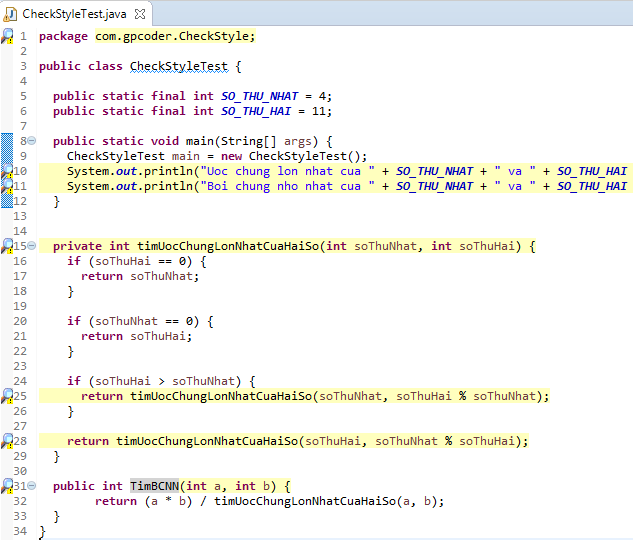Click line number 20 in the gutter
Image resolution: width=633 pixels, height=540 pixels.
tap(21, 321)
